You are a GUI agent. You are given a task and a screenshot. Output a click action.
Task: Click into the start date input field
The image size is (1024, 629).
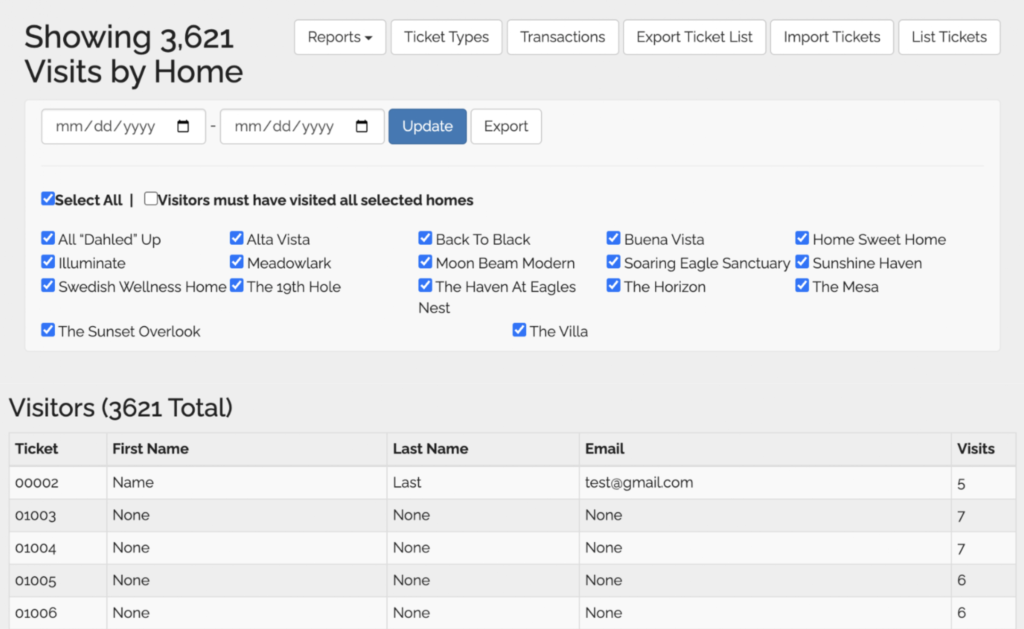[x=110, y=127]
